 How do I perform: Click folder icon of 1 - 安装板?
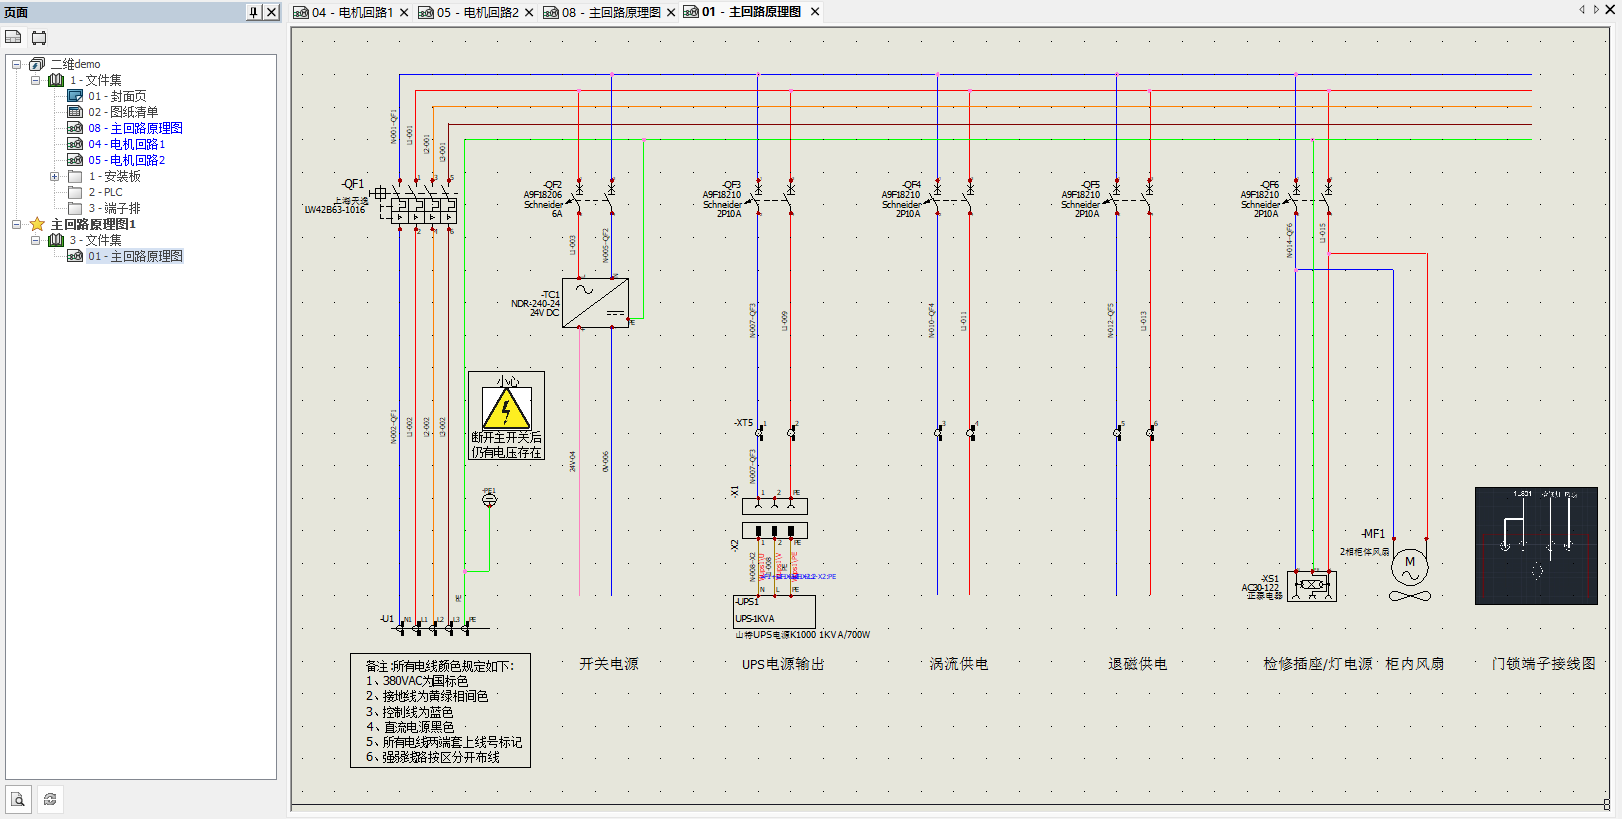tap(75, 176)
